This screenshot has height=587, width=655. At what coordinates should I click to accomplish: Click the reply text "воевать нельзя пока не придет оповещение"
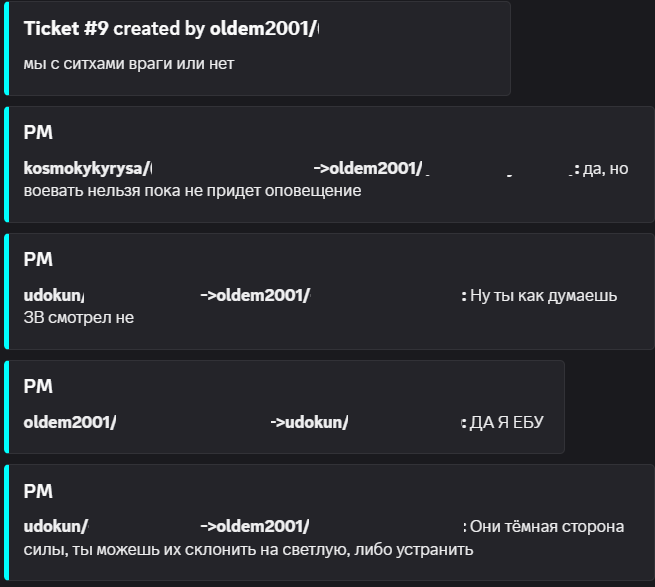point(192,190)
